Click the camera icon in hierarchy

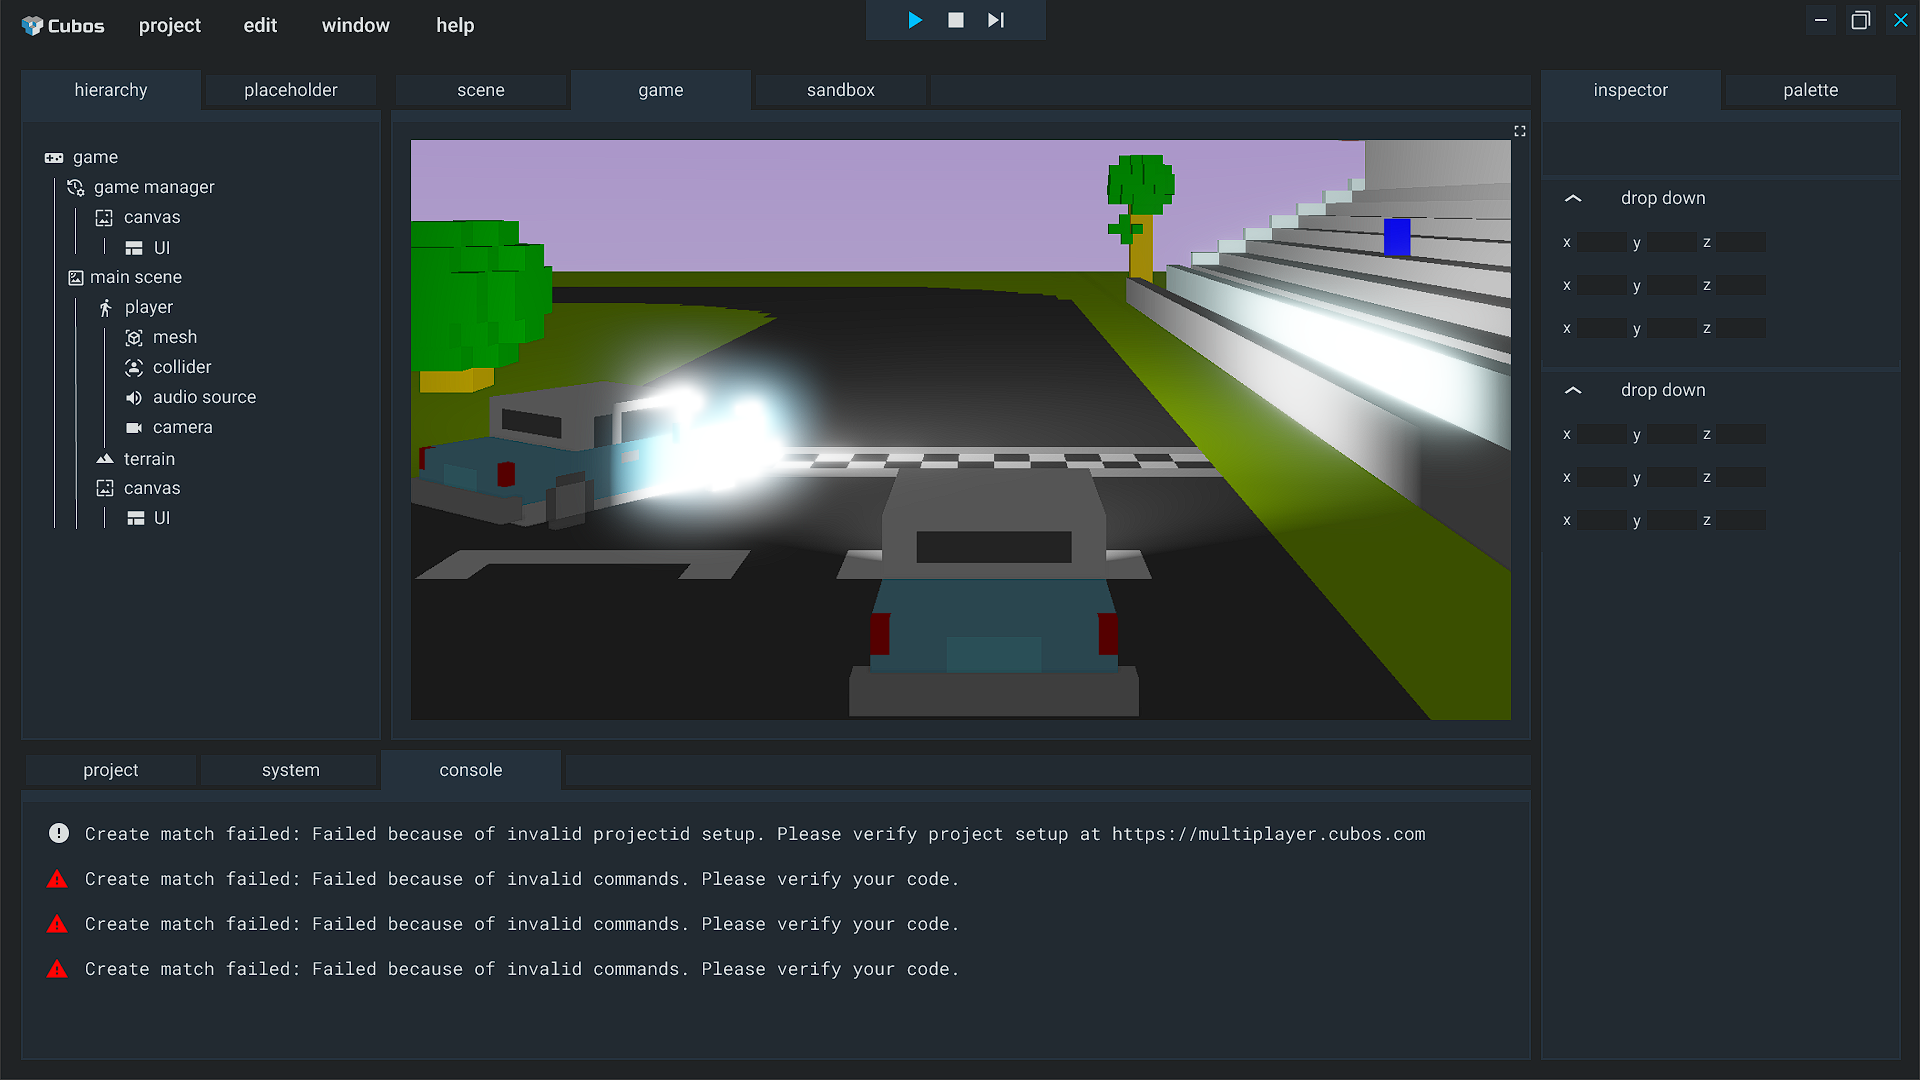pyautogui.click(x=134, y=428)
